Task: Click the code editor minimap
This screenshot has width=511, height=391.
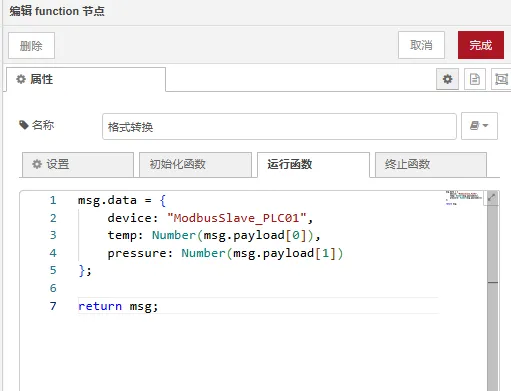Action: click(464, 198)
